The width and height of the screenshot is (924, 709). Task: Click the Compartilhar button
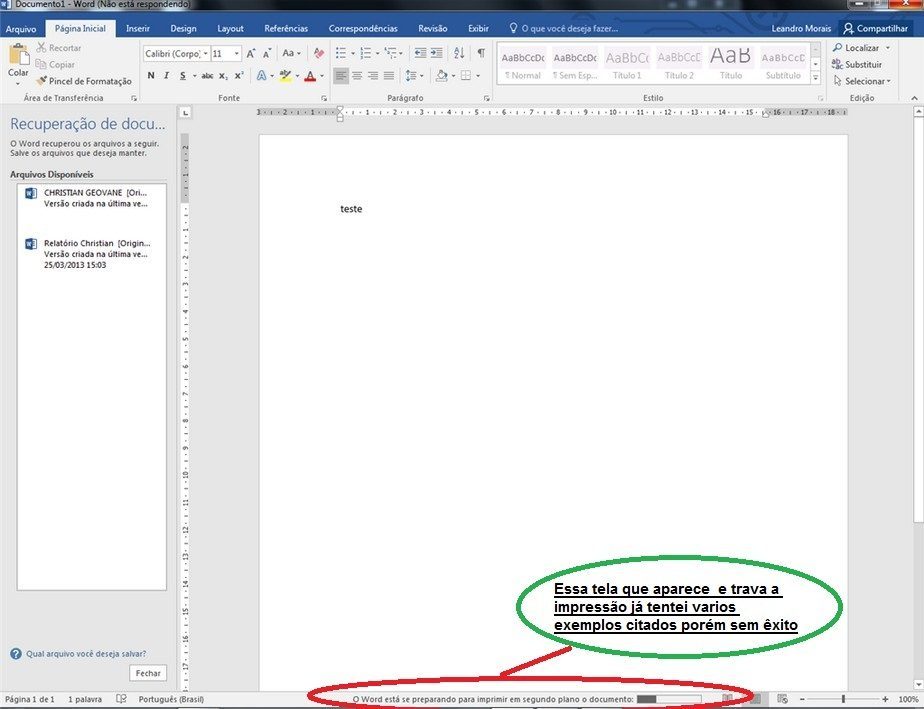875,28
